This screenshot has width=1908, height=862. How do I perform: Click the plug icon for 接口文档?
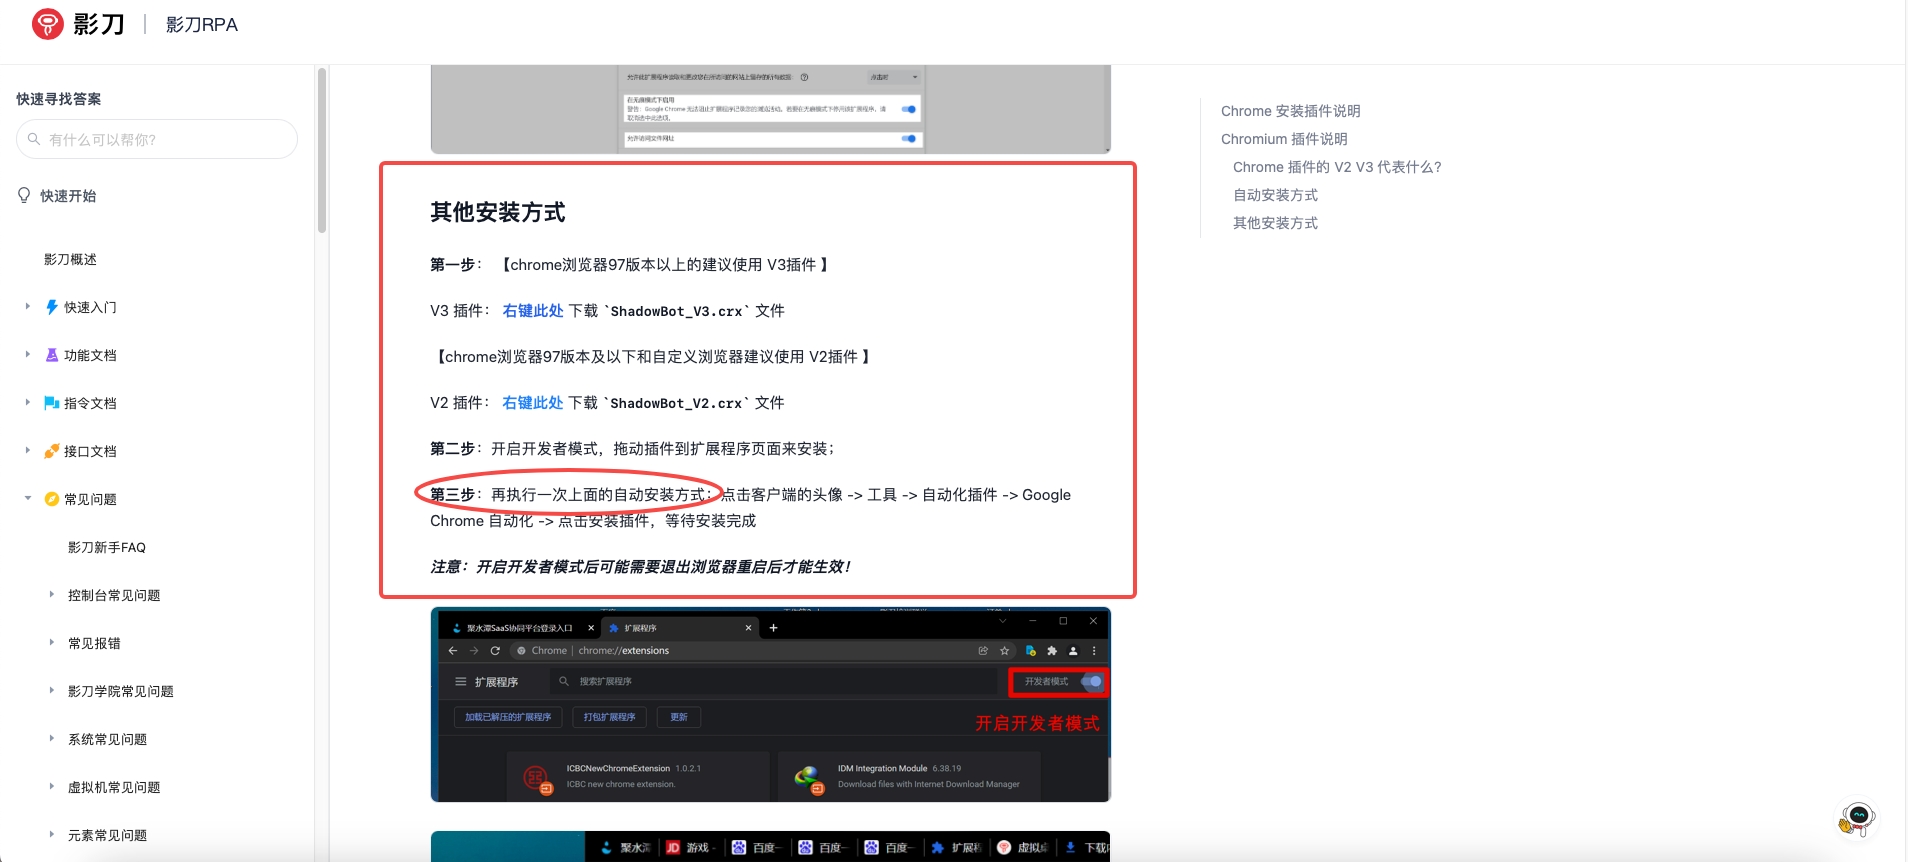click(x=52, y=451)
